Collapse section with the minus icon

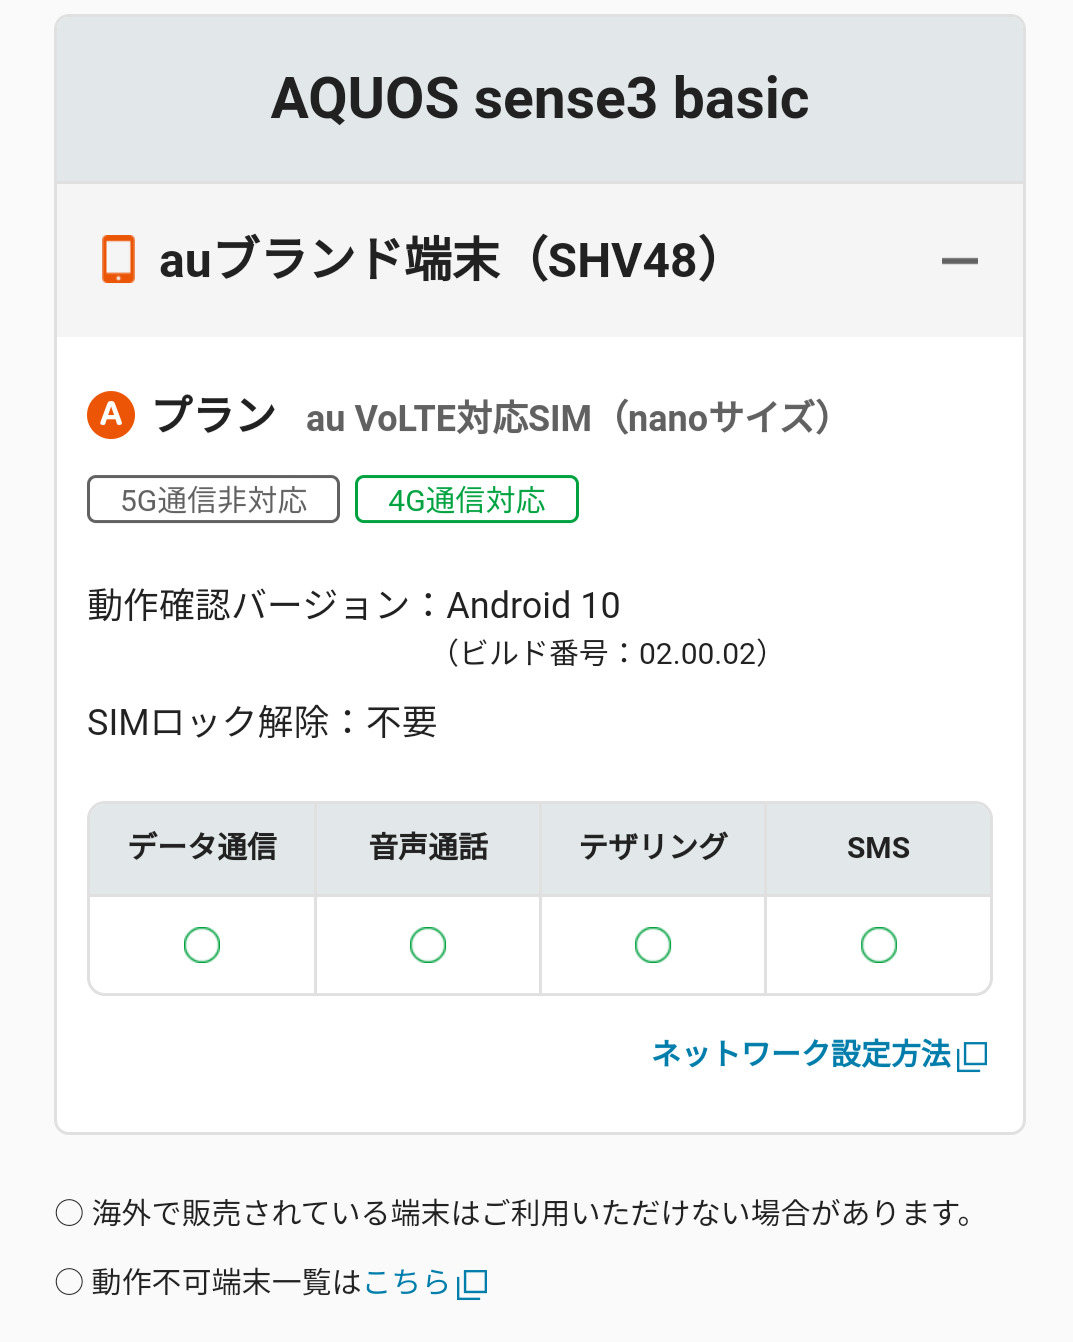(x=959, y=261)
